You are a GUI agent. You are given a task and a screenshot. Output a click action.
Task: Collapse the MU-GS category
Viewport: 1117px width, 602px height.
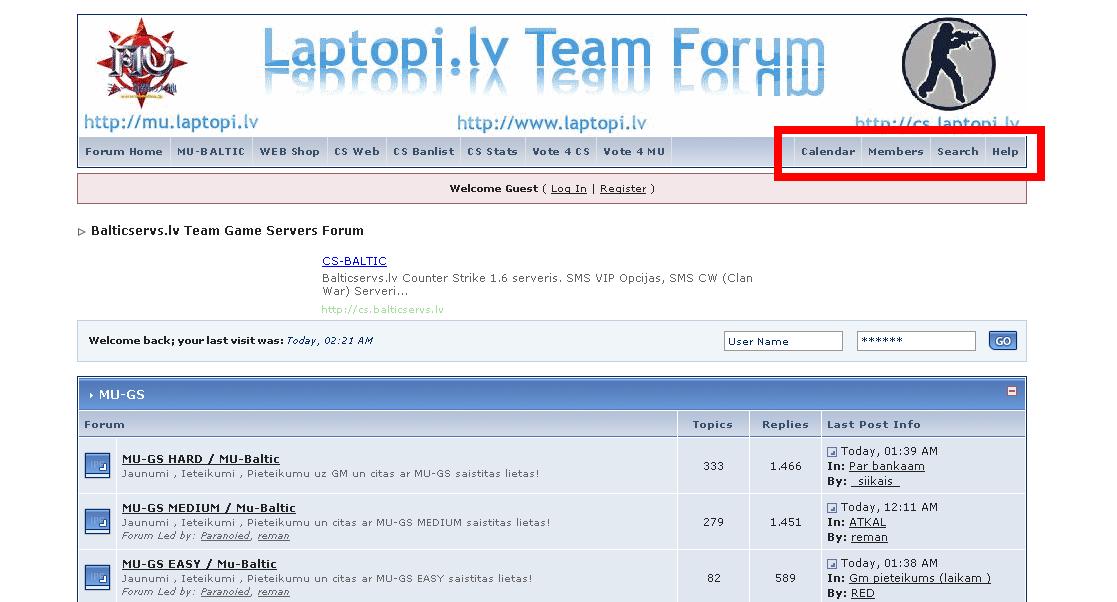click(1011, 391)
